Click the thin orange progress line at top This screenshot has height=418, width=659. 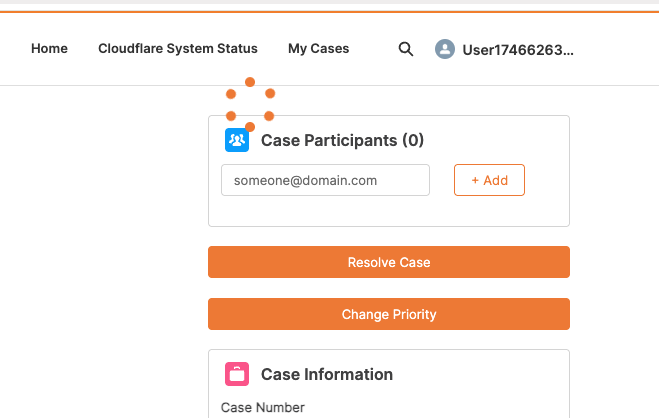[x=330, y=12]
